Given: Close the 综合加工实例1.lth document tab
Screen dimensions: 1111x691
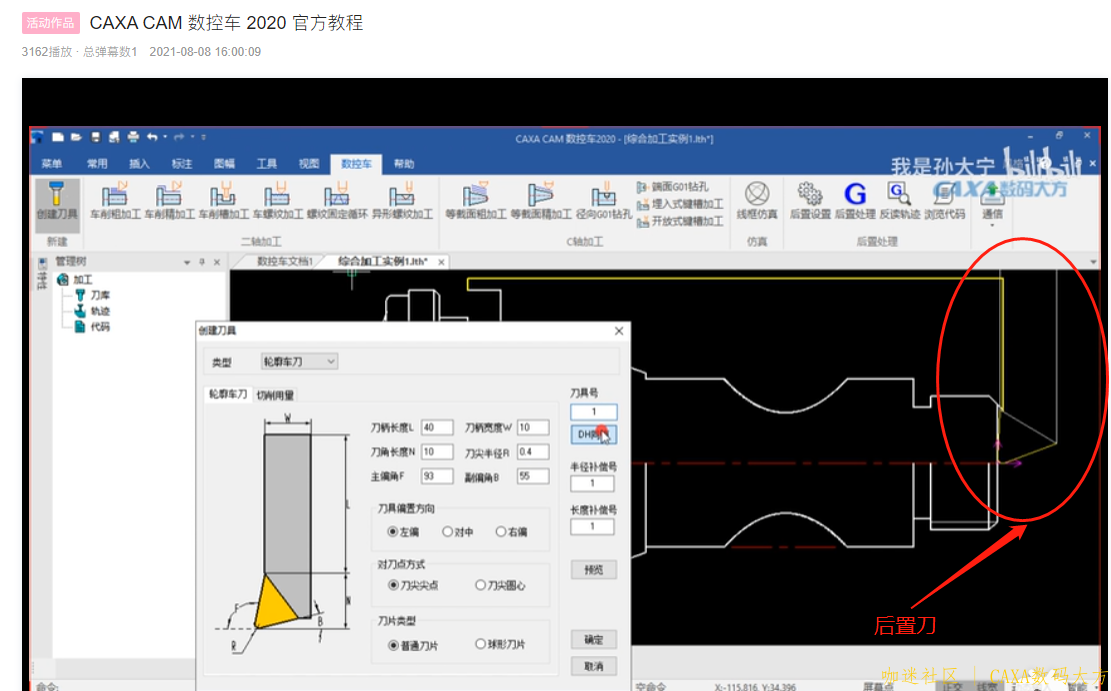Looking at the screenshot, I should click(x=441, y=262).
